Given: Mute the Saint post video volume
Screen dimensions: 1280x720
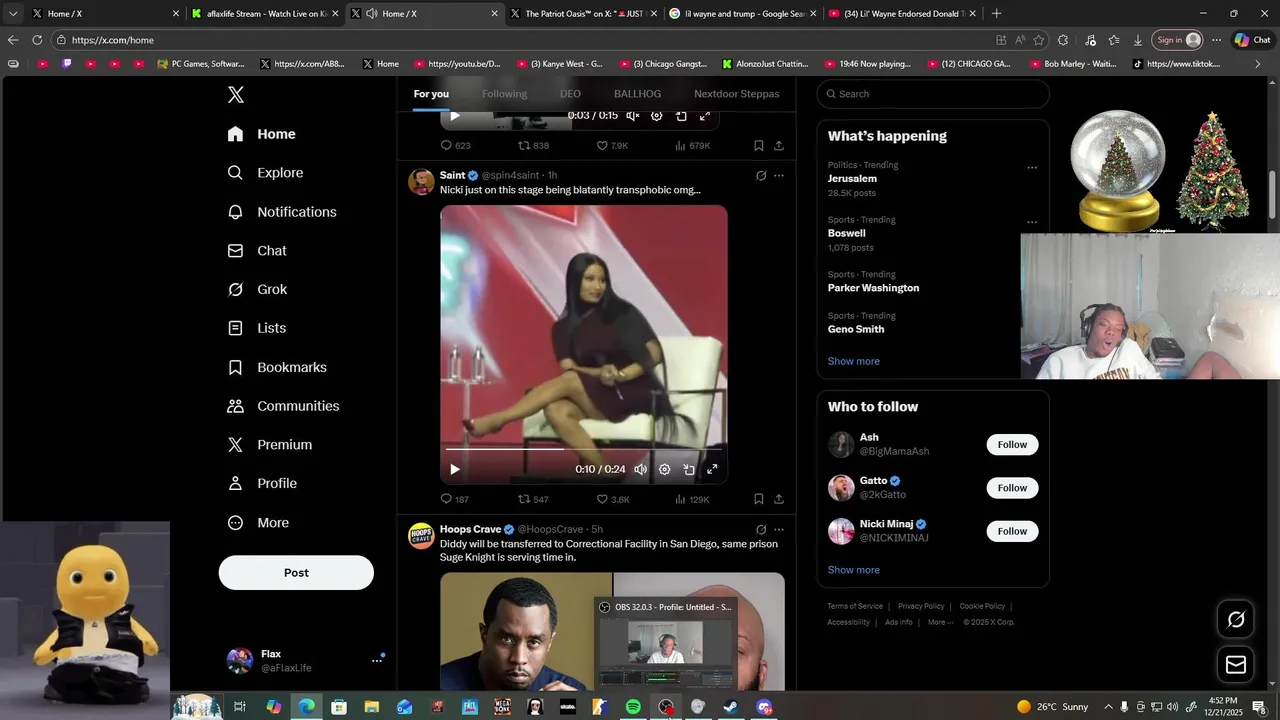Looking at the screenshot, I should (x=640, y=469).
